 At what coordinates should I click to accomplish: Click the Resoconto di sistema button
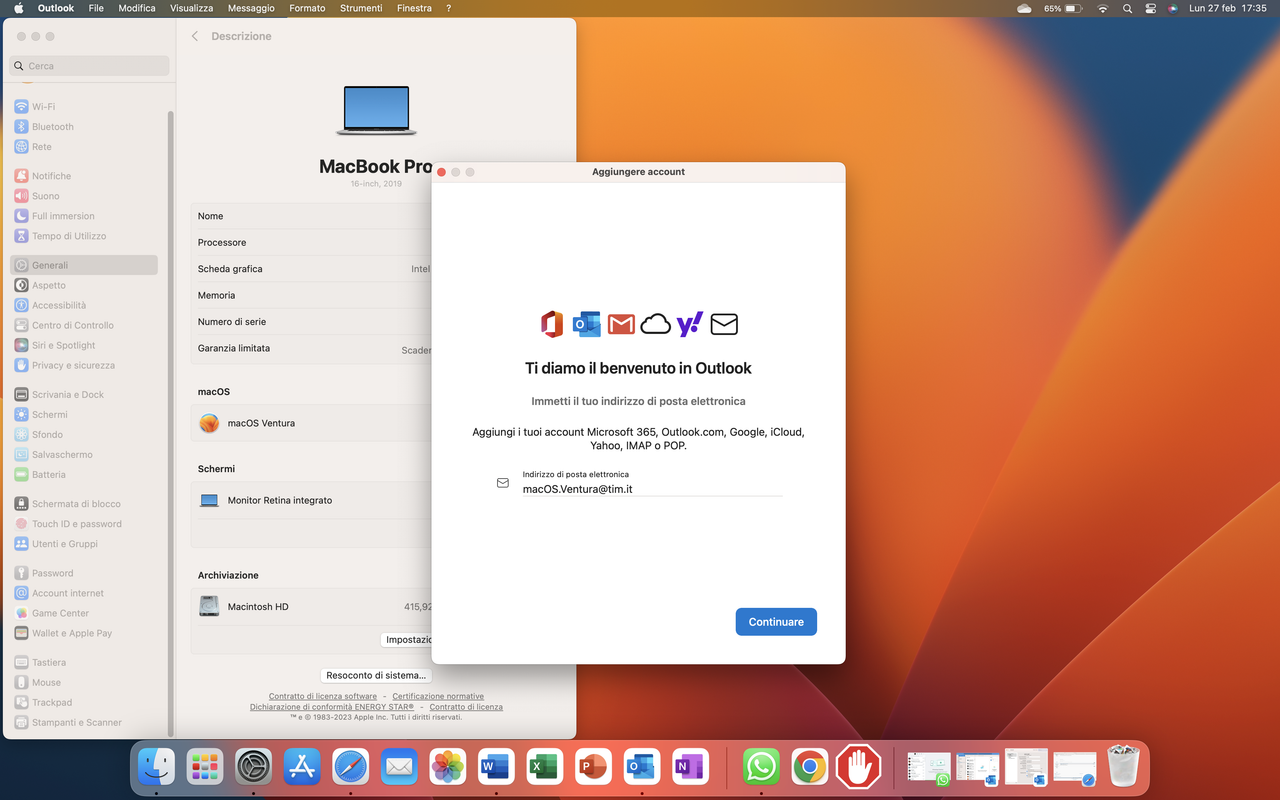click(376, 675)
